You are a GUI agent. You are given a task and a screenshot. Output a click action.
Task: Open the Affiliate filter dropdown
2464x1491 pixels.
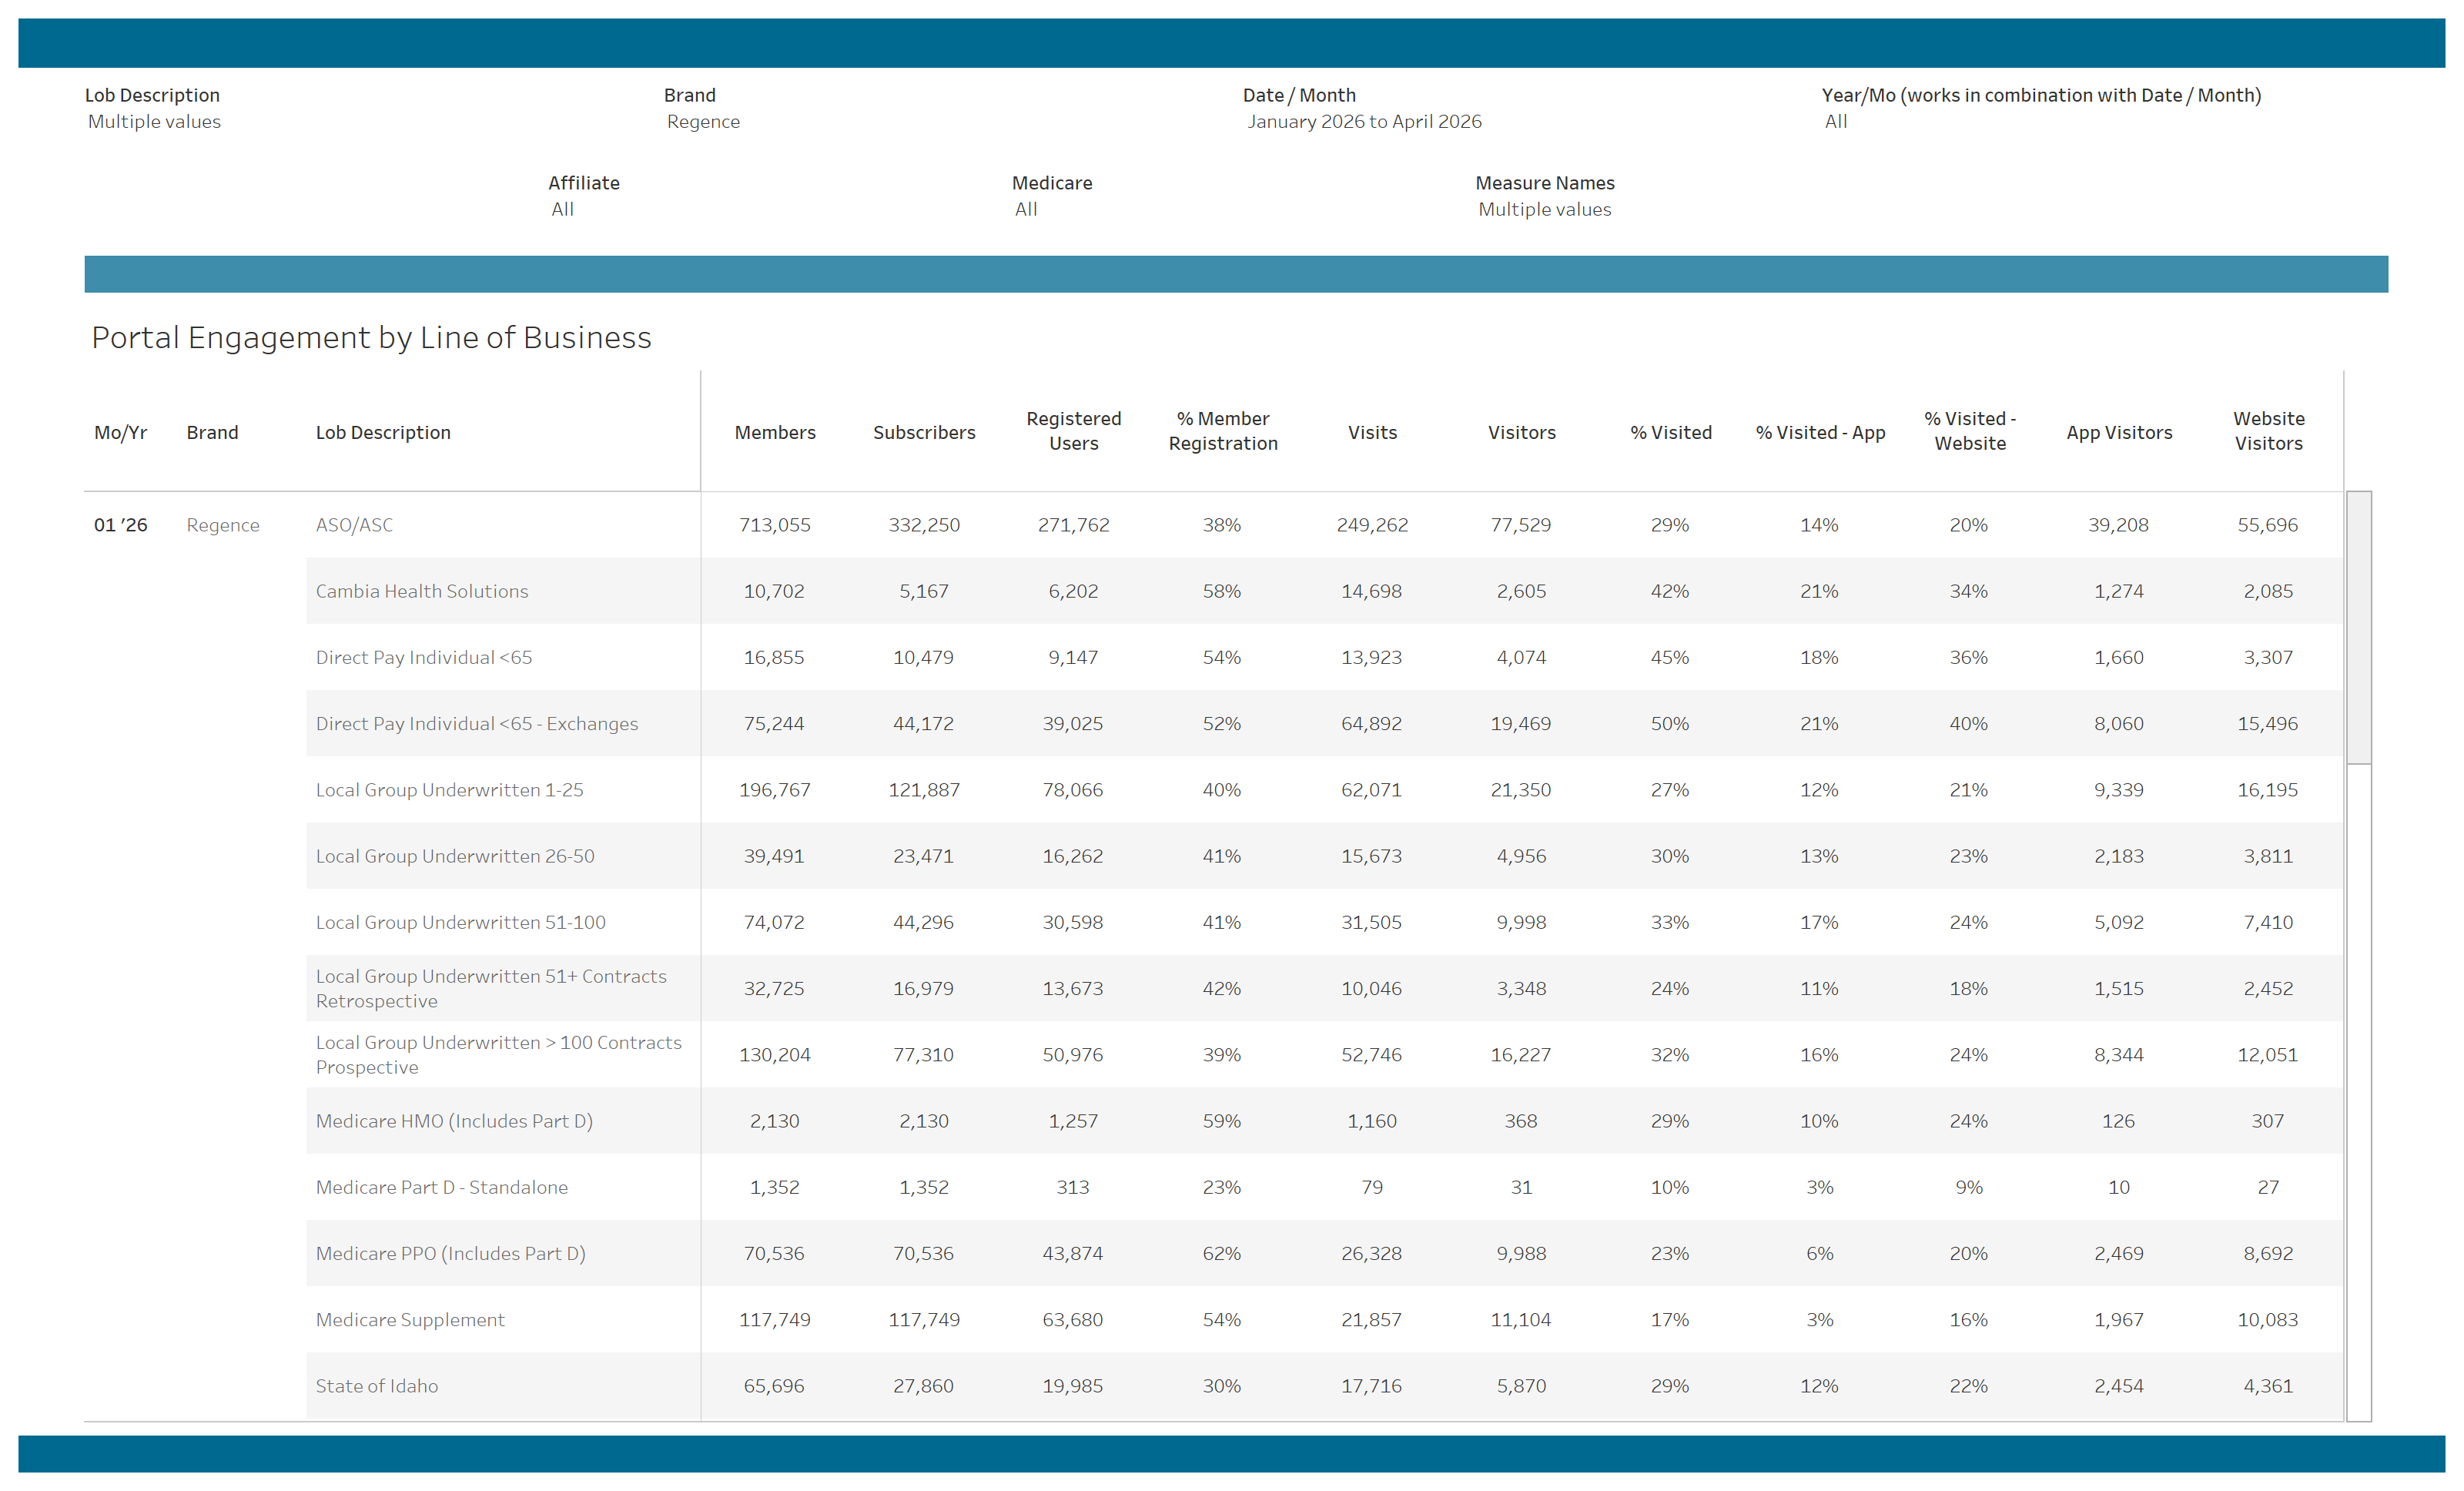(563, 210)
